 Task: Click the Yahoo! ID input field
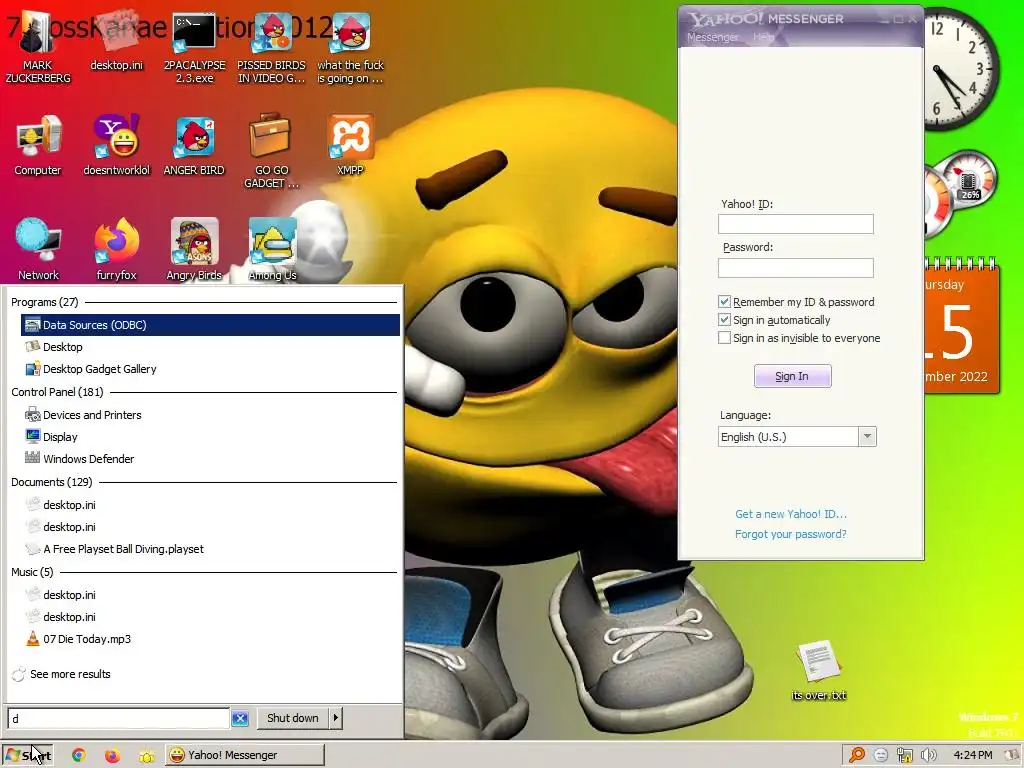[x=795, y=224]
